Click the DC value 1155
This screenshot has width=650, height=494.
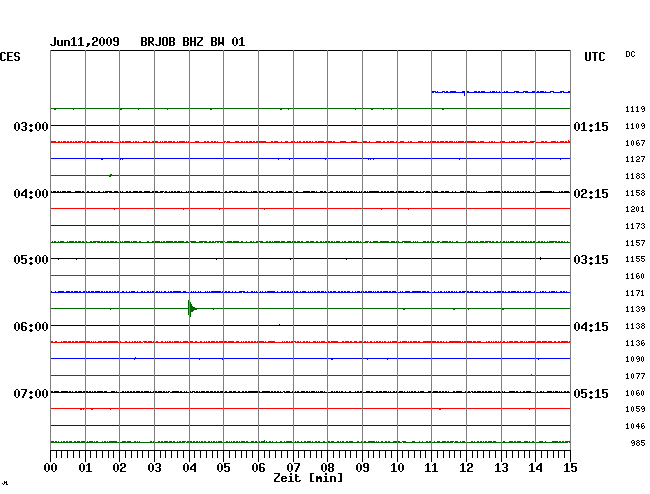635,259
